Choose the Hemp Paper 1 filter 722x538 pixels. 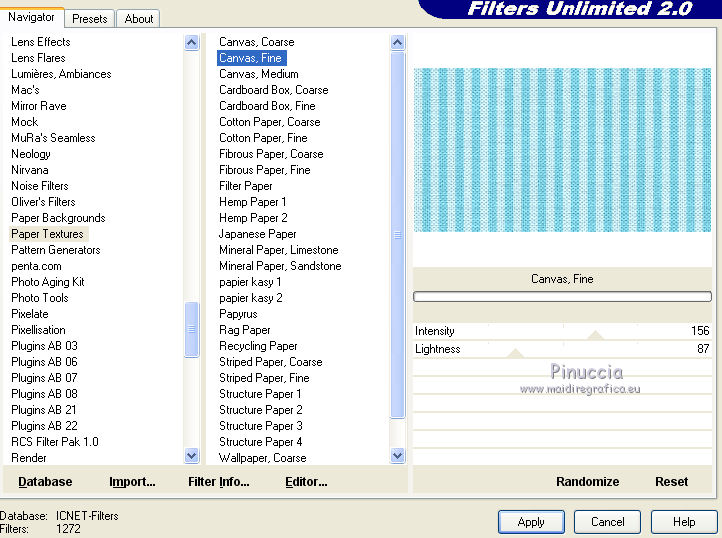tap(252, 202)
